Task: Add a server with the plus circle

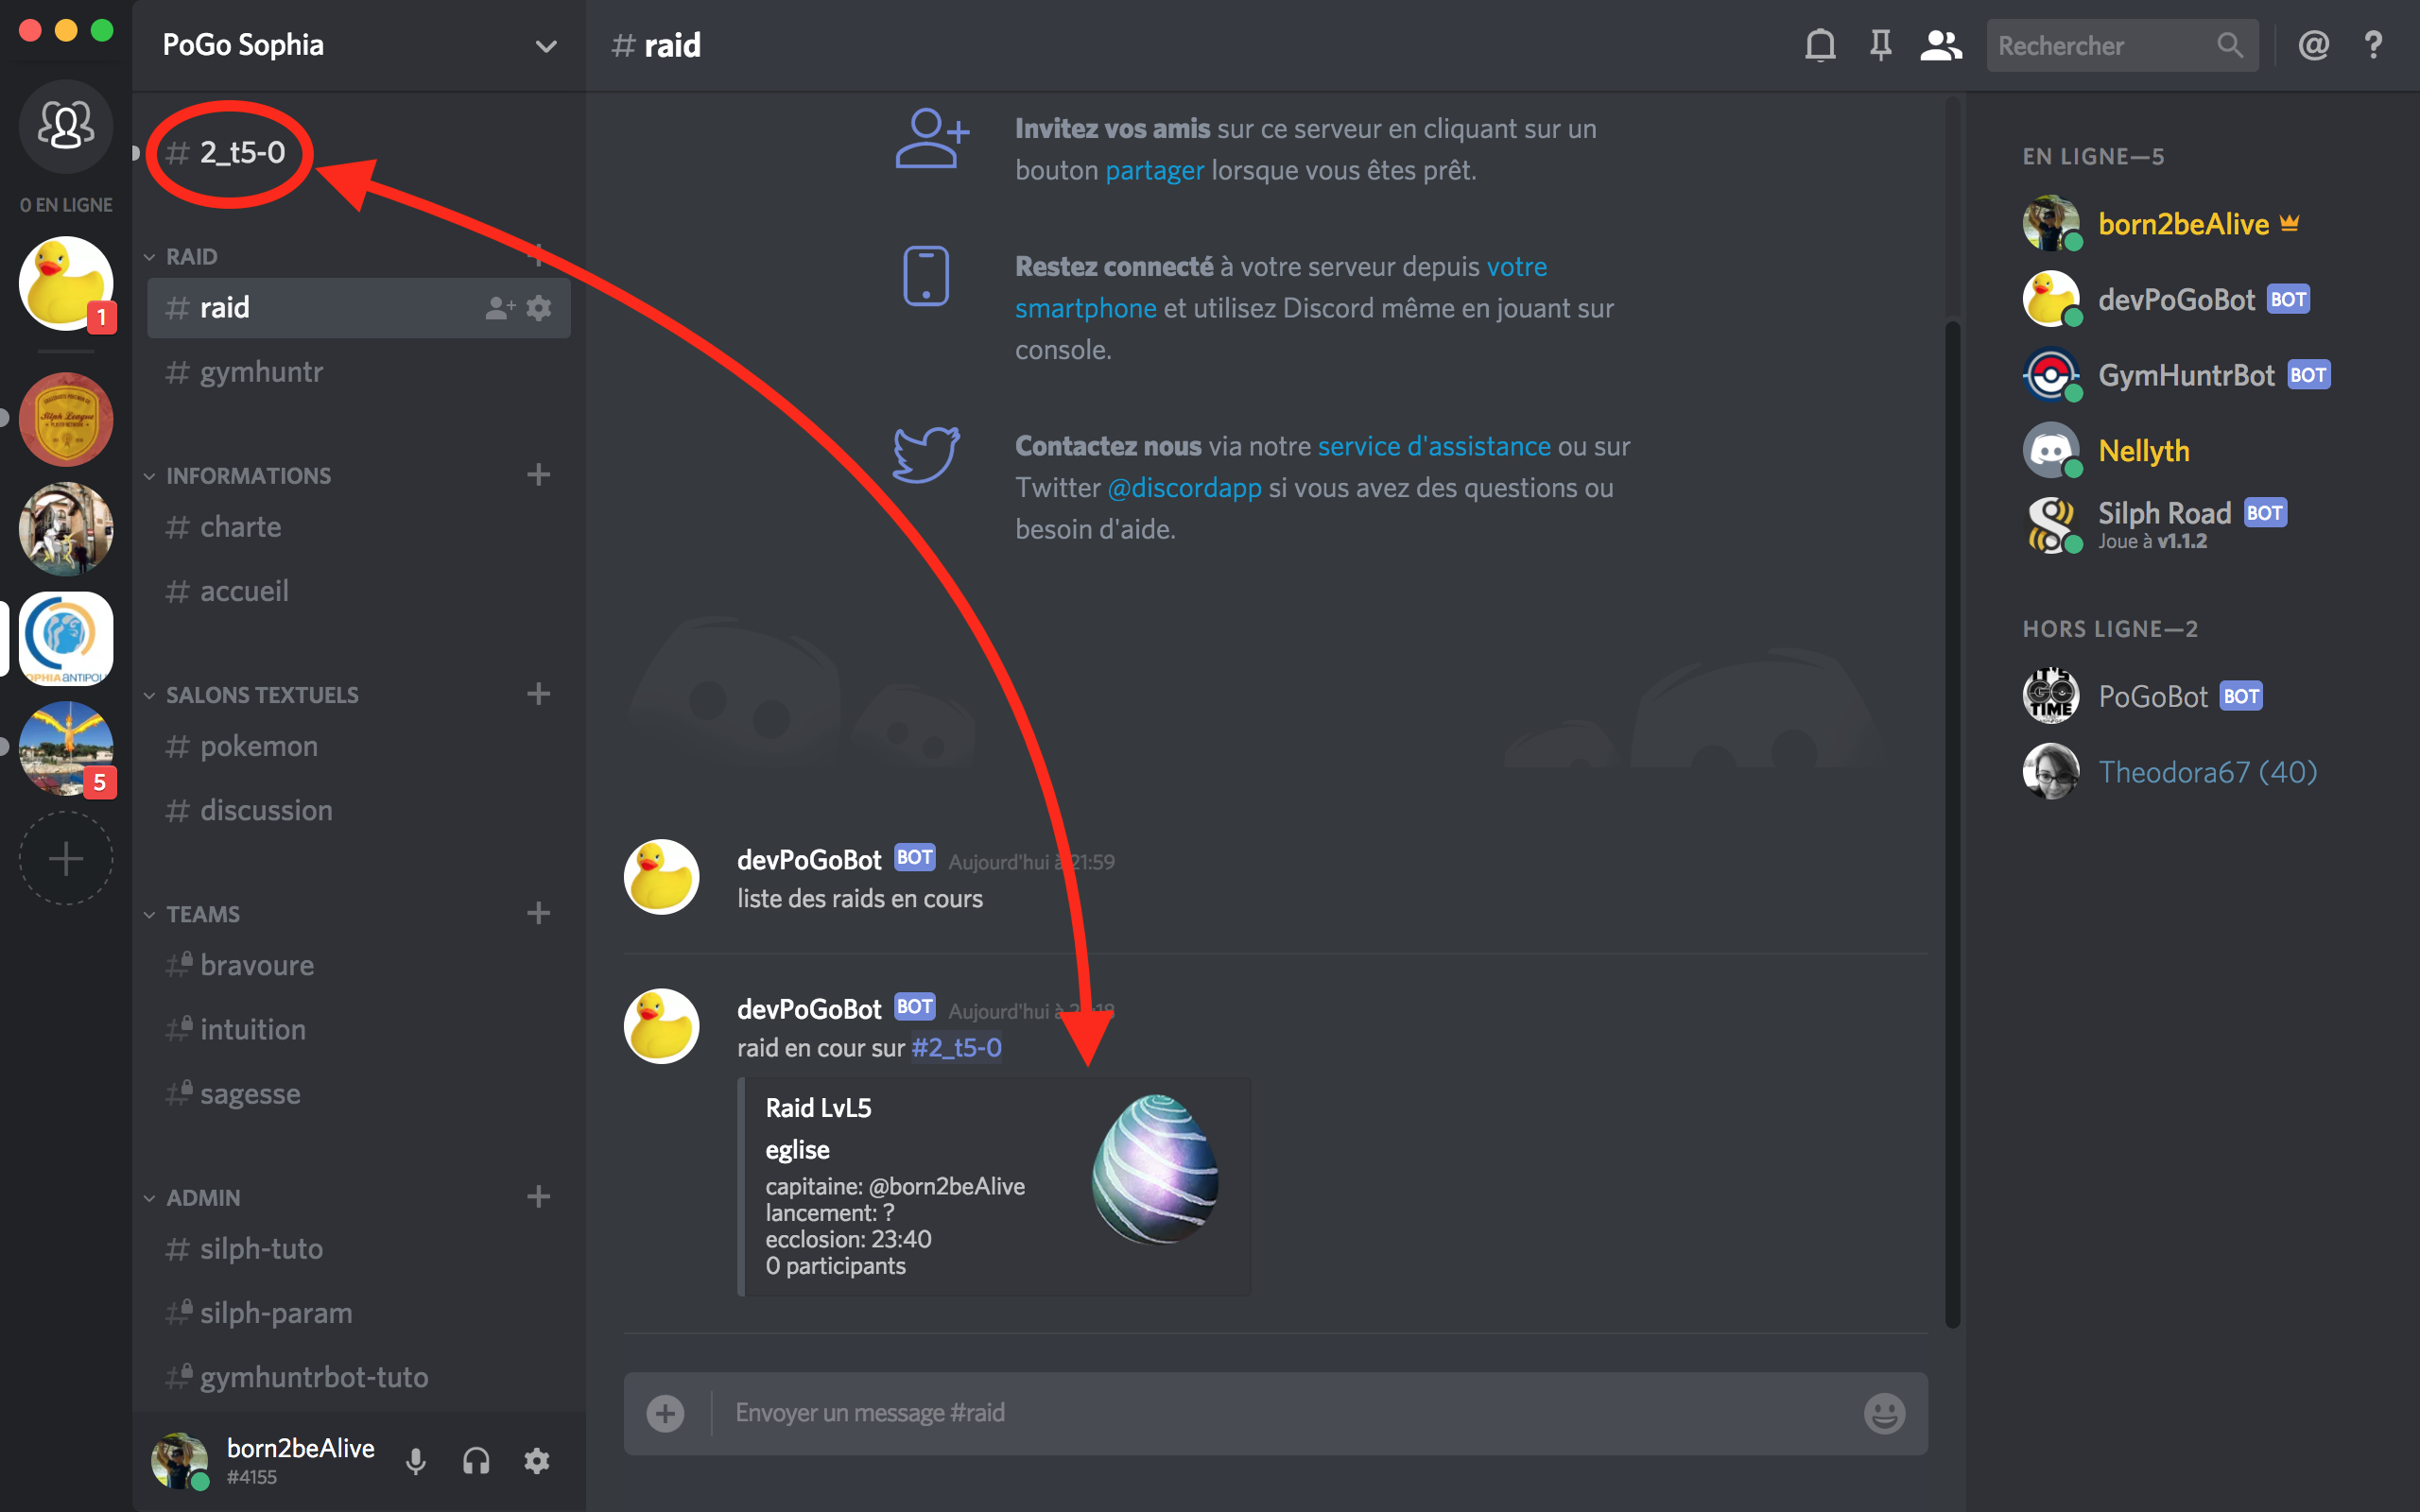Action: point(66,858)
